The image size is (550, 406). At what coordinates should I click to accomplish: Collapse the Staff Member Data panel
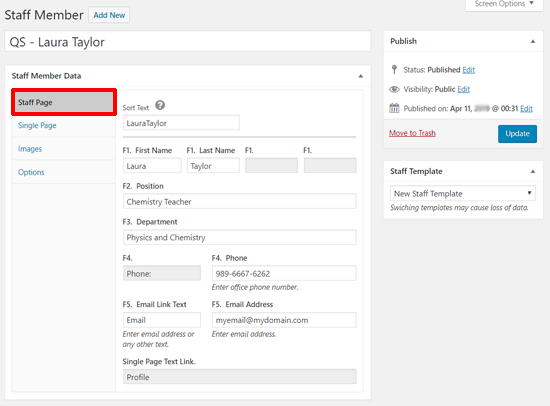click(361, 76)
